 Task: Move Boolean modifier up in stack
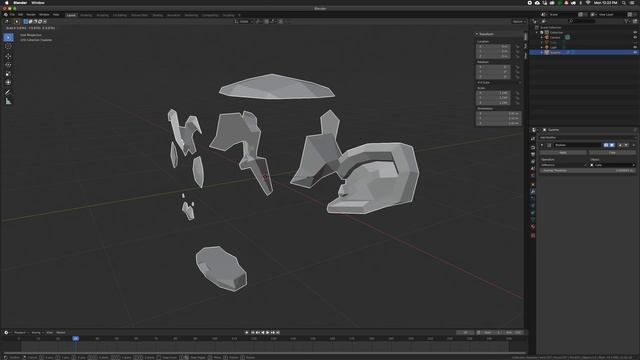[x=620, y=145]
